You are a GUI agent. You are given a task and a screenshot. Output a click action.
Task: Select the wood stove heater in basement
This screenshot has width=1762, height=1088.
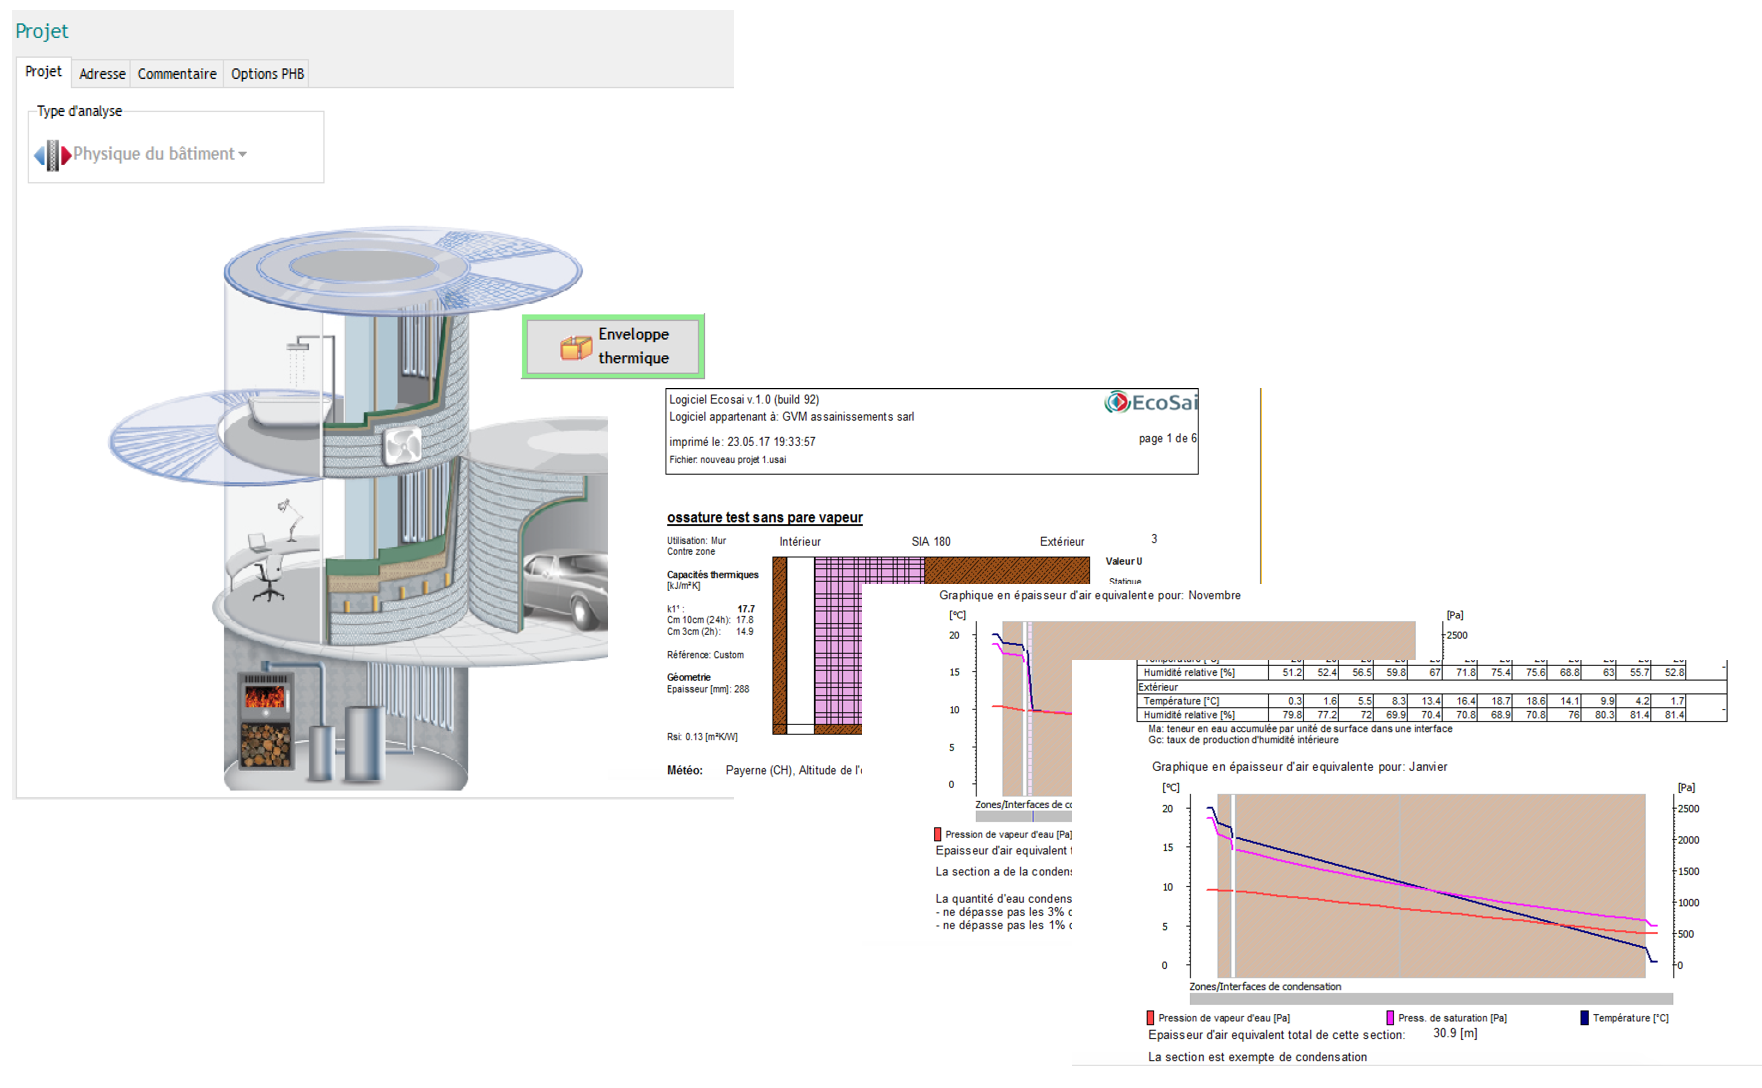pyautogui.click(x=266, y=720)
